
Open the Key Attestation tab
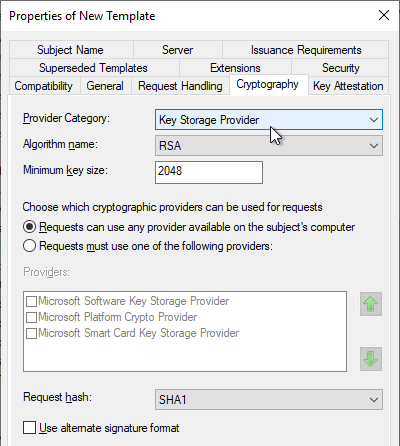point(348,86)
